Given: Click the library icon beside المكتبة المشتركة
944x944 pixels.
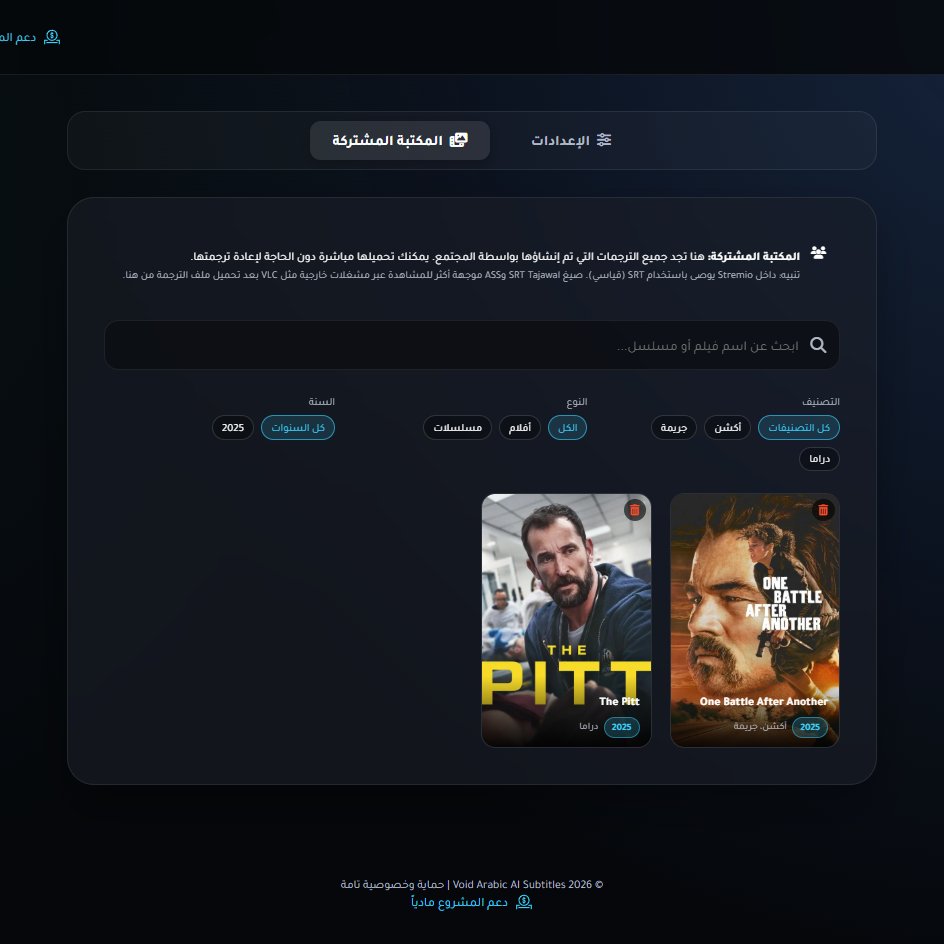Looking at the screenshot, I should pyautogui.click(x=459, y=140).
